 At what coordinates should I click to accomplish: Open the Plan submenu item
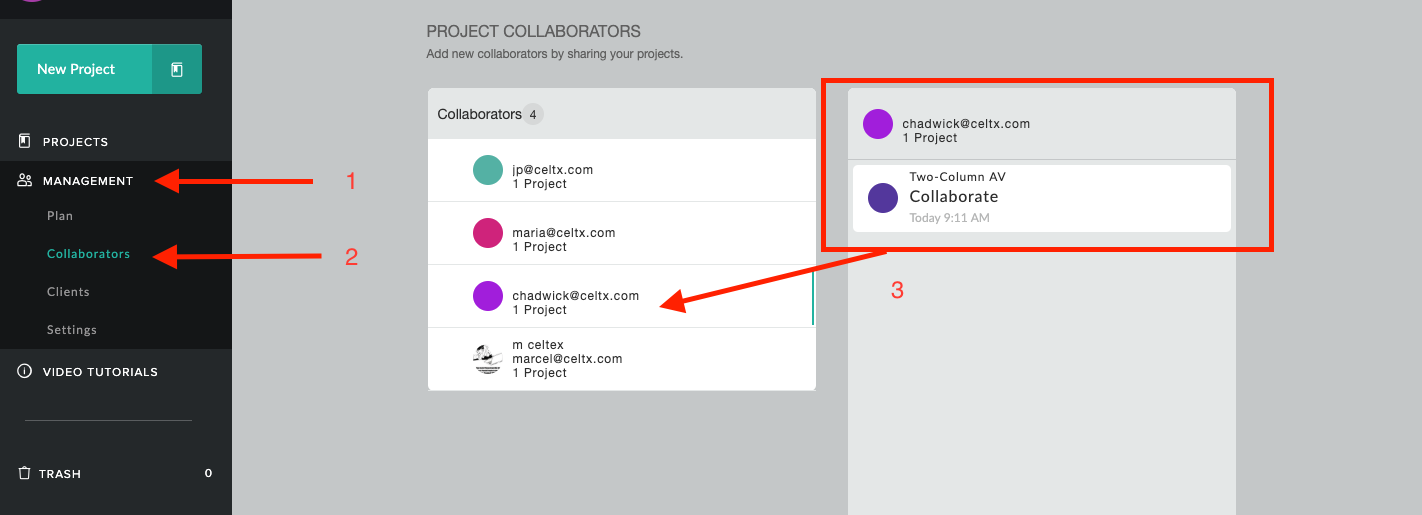pyautogui.click(x=60, y=216)
